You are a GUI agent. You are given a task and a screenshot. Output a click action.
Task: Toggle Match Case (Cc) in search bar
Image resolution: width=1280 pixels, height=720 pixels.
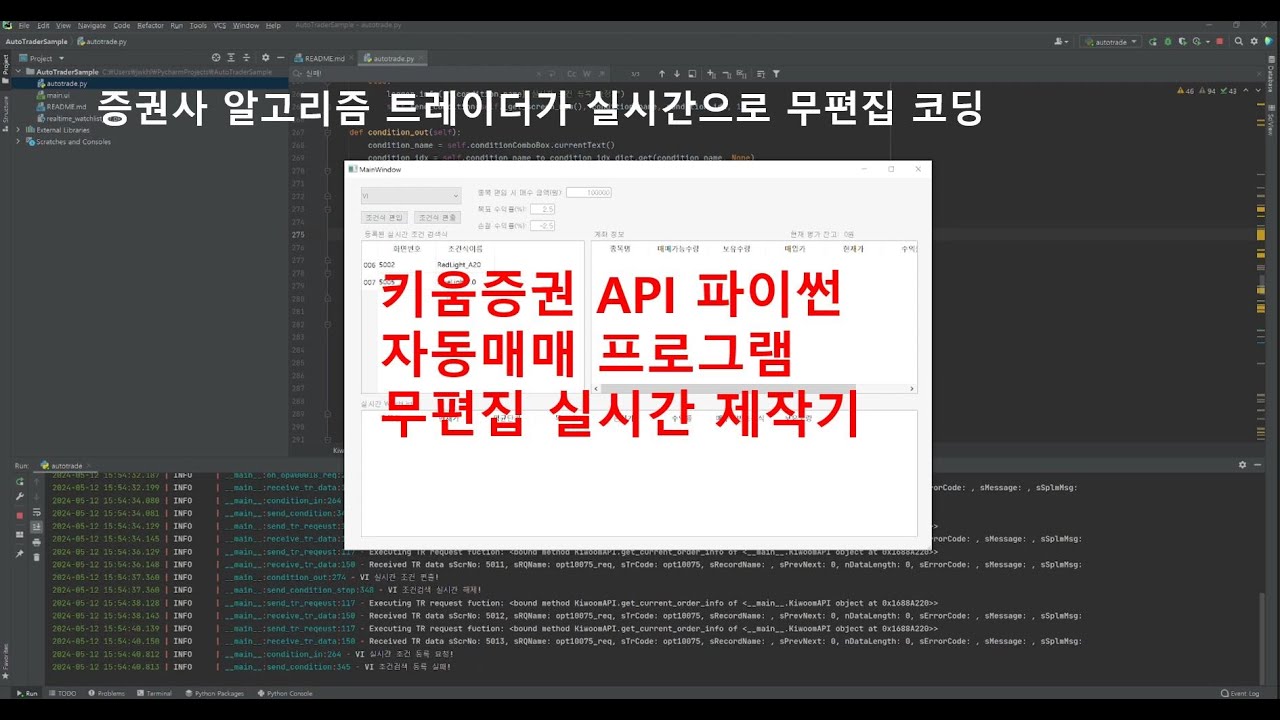pyautogui.click(x=572, y=74)
